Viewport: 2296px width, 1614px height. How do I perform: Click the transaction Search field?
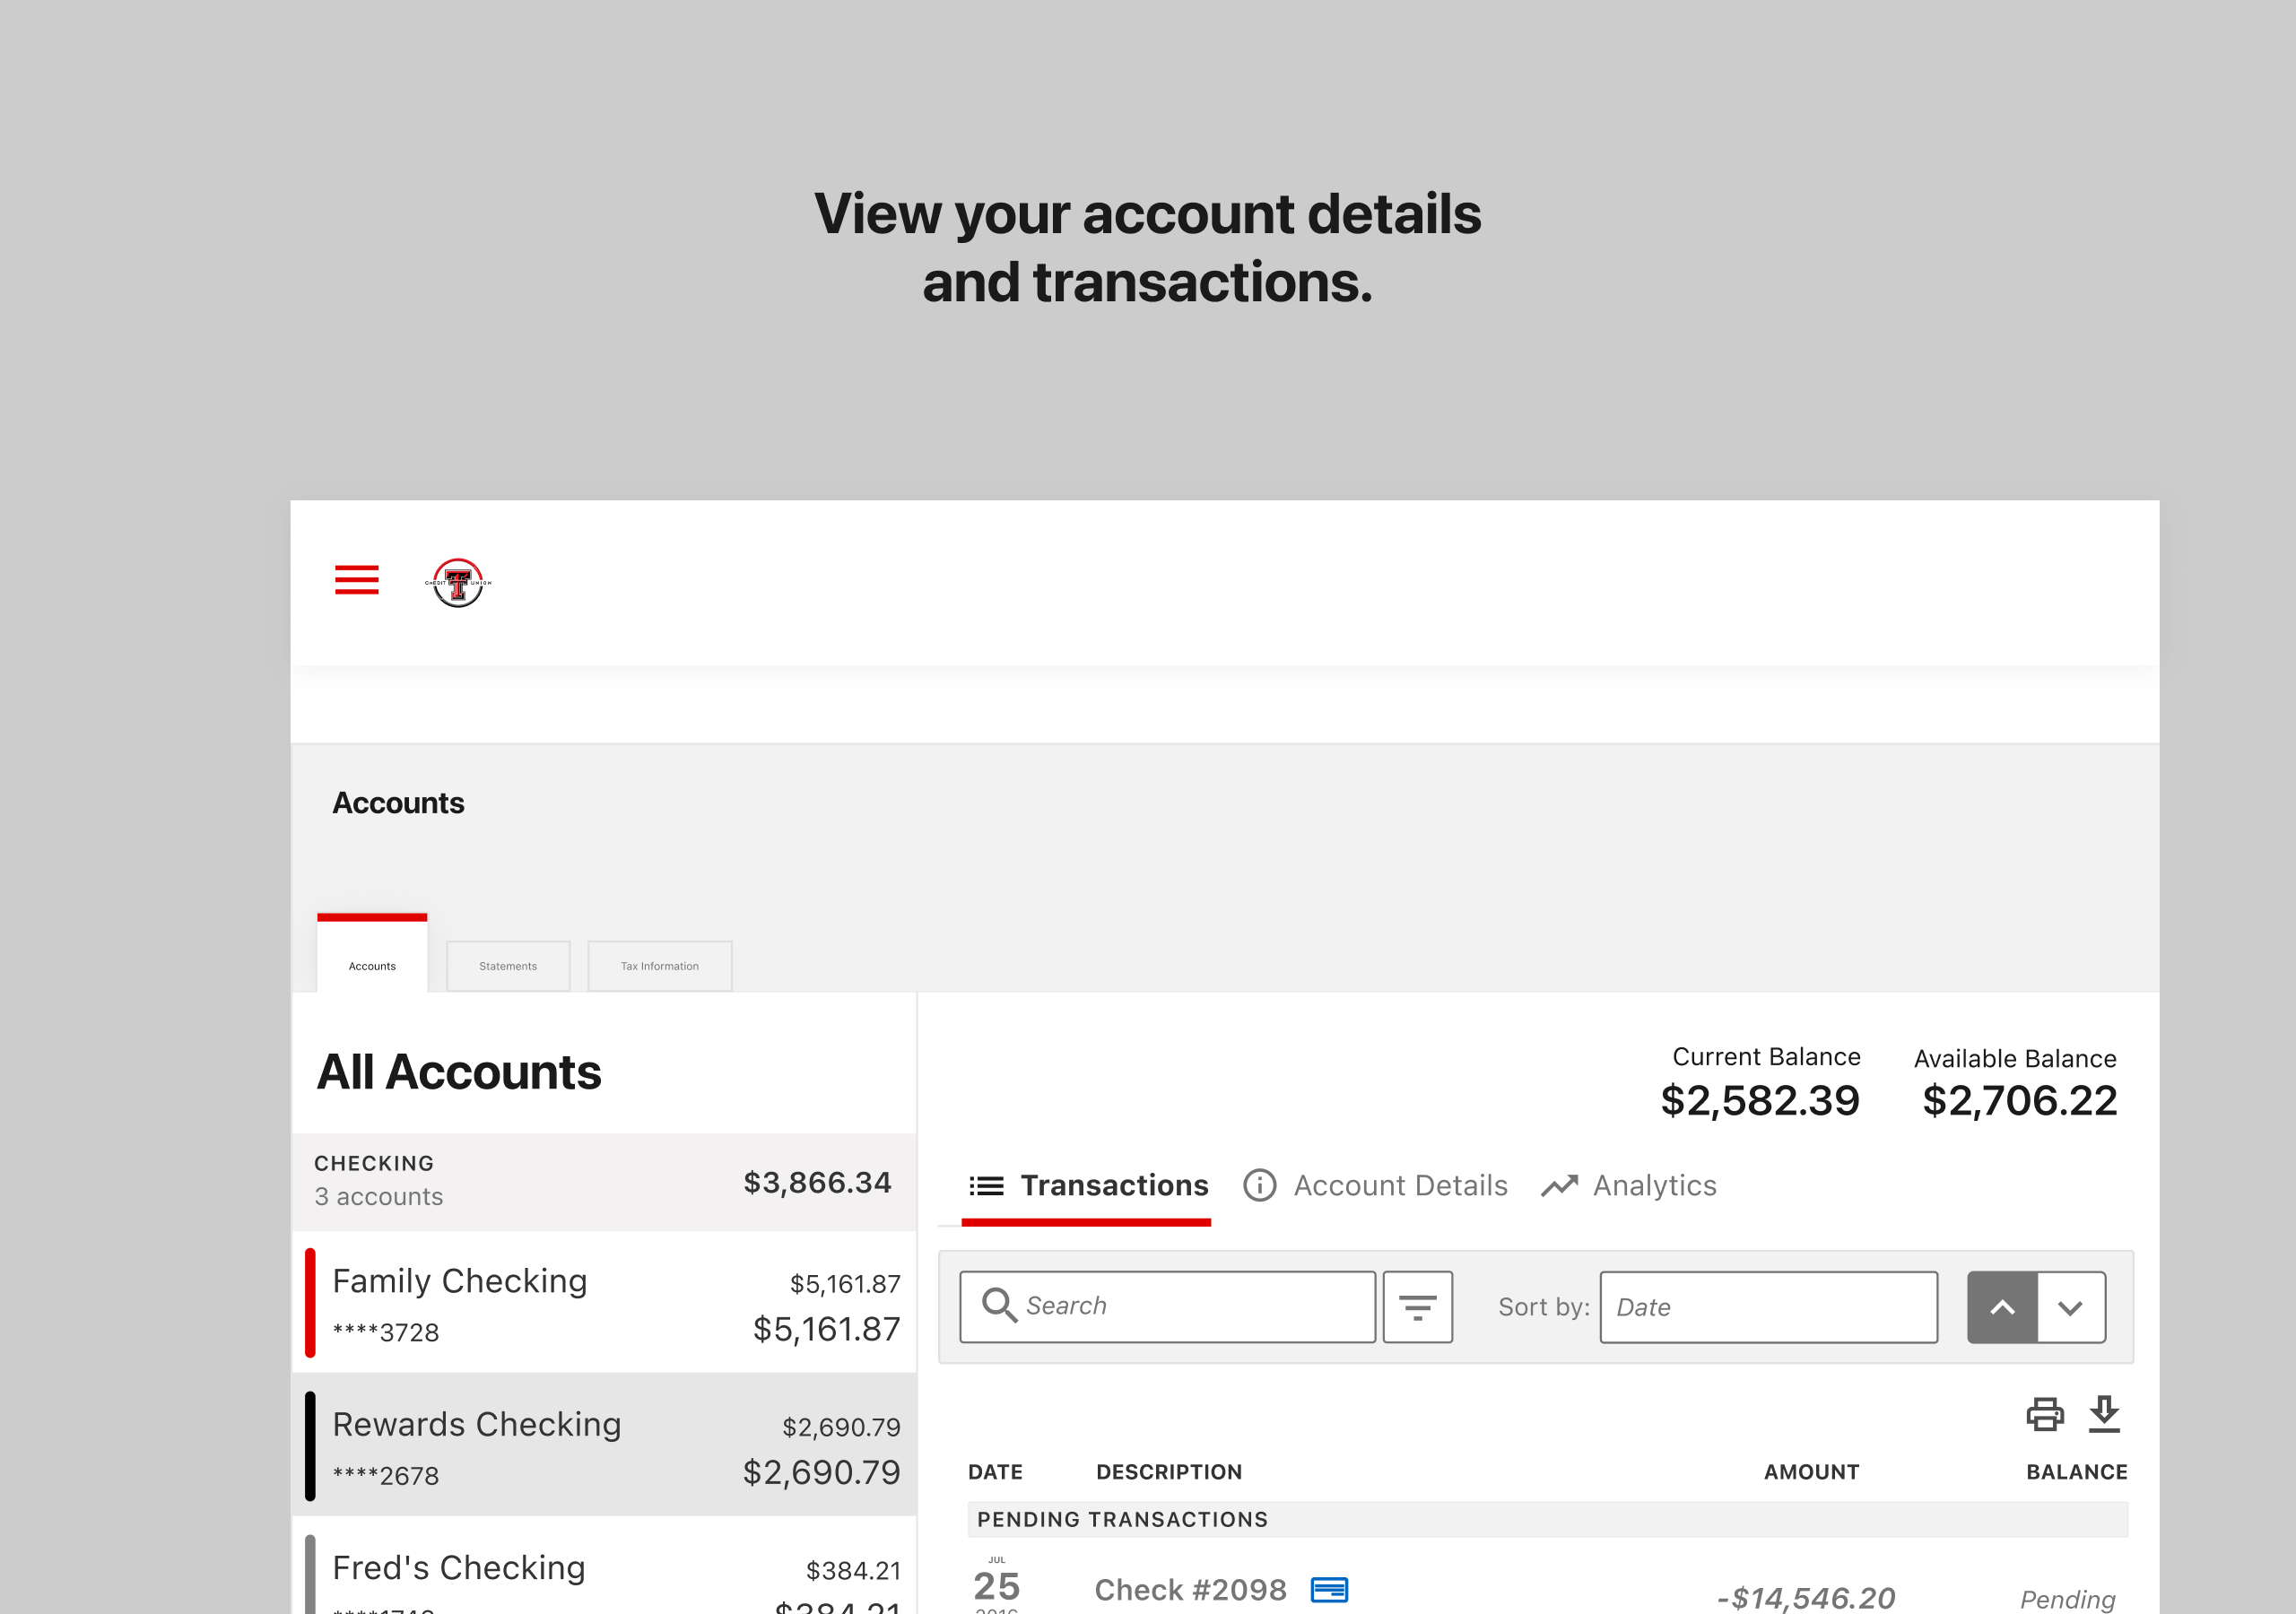click(x=1168, y=1307)
